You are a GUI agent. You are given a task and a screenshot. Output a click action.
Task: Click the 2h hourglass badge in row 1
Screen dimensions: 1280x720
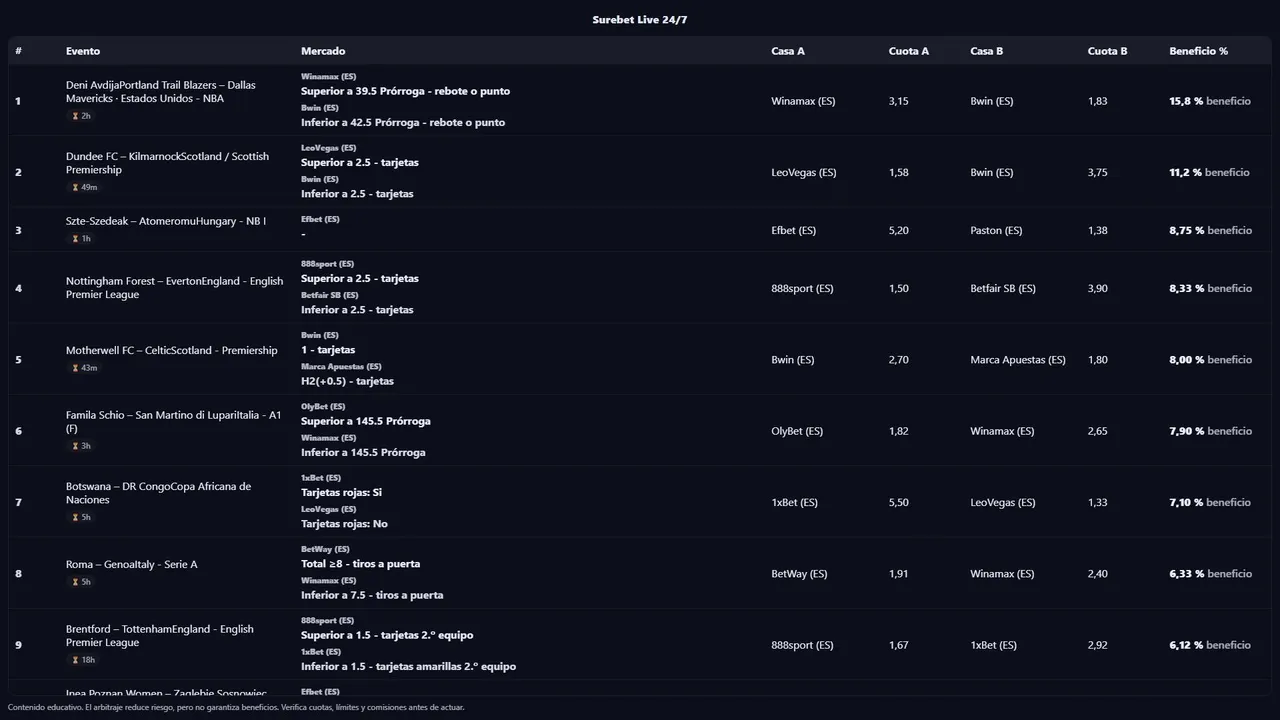coord(82,116)
